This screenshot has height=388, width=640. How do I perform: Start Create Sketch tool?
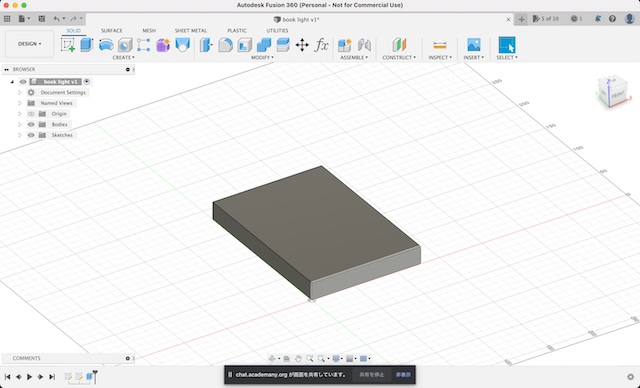(x=68, y=45)
